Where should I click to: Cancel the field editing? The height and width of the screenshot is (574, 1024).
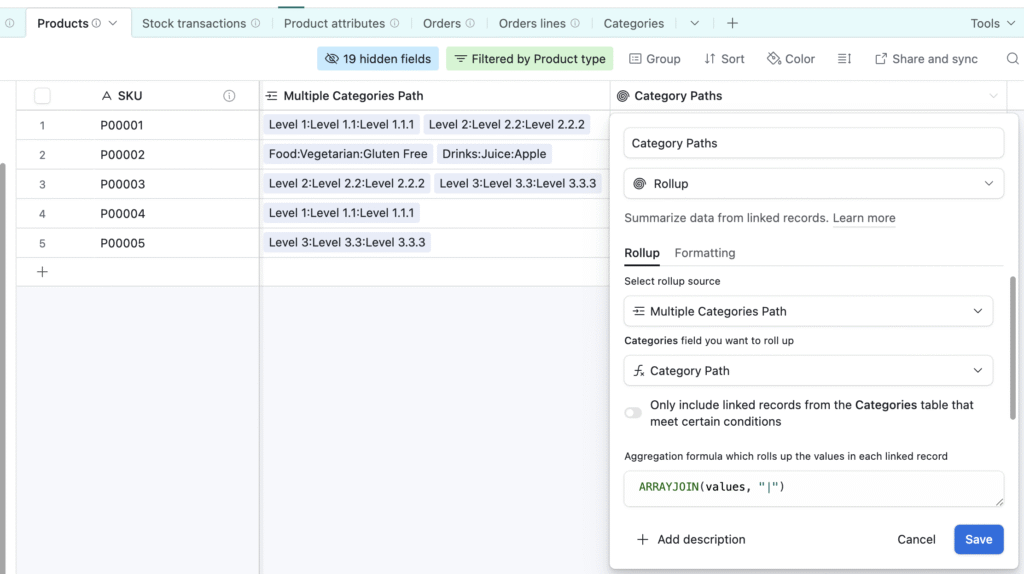[916, 539]
